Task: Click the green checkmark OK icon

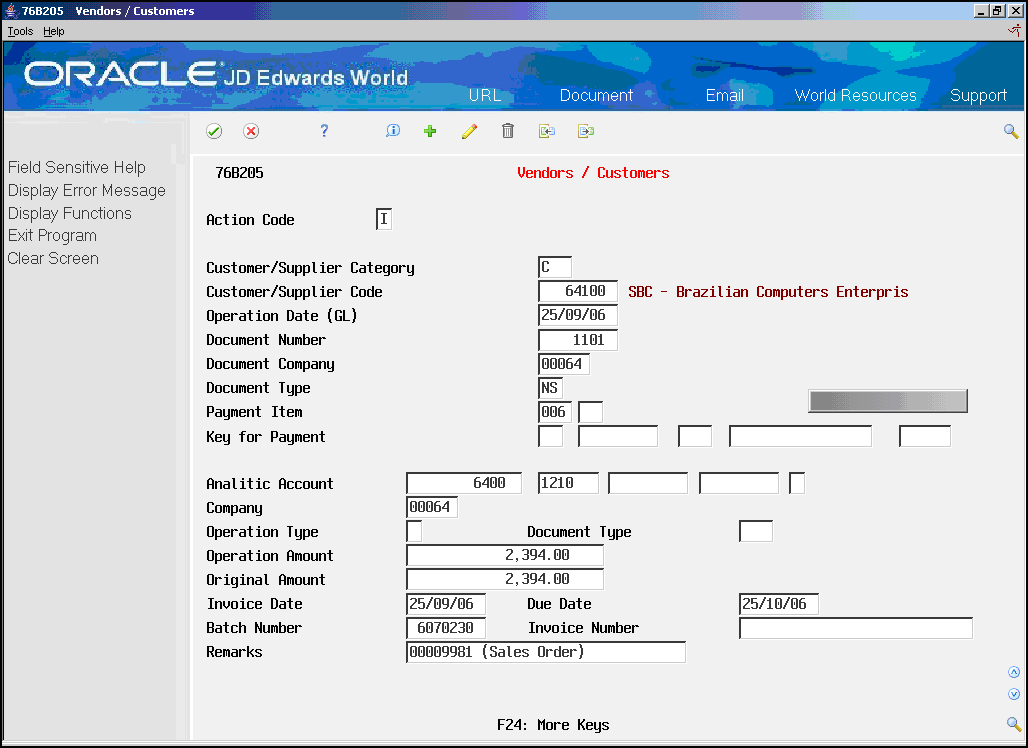Action: point(214,131)
